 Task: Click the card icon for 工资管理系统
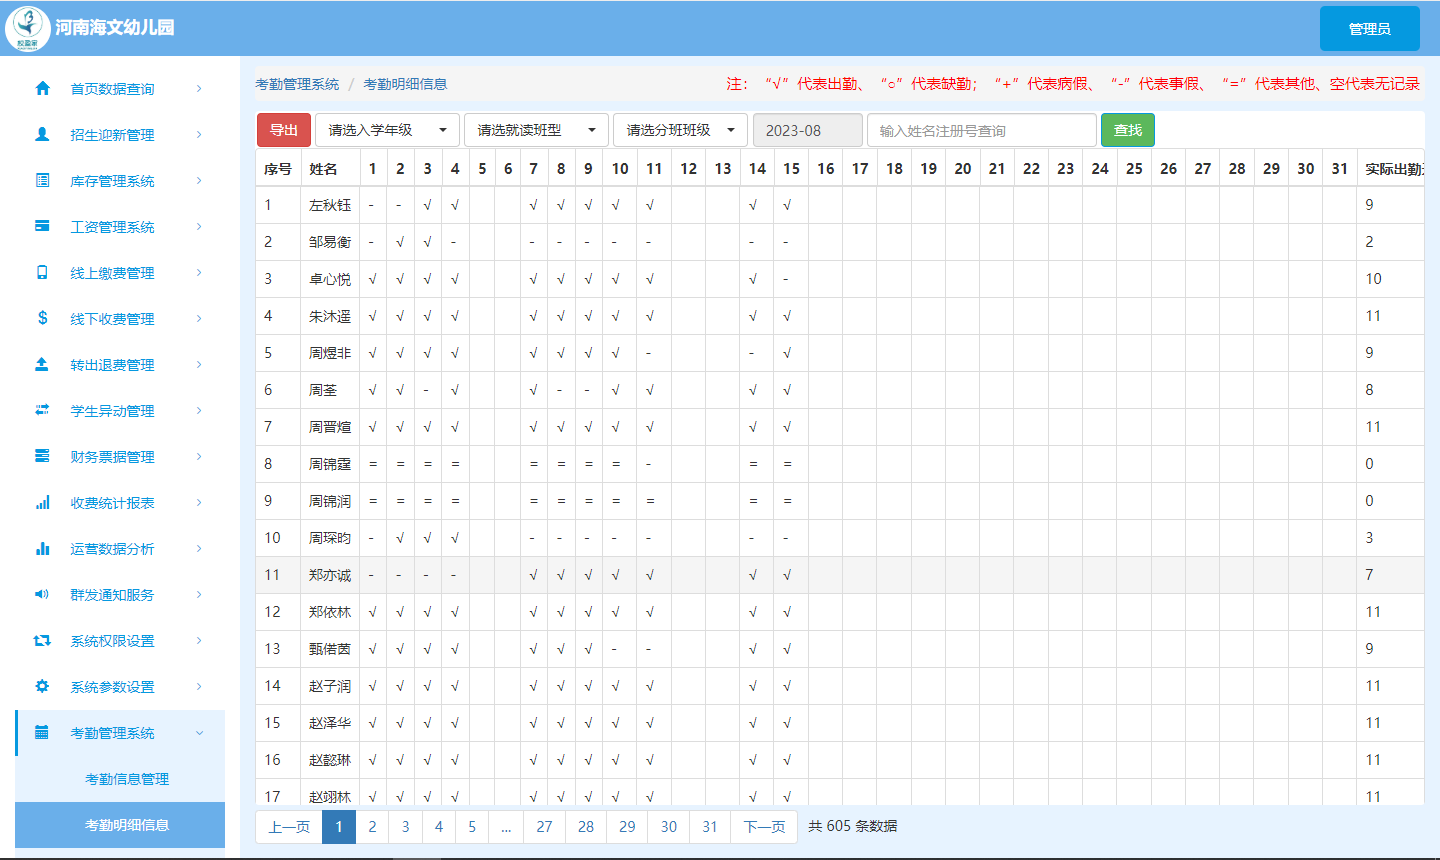(42, 226)
